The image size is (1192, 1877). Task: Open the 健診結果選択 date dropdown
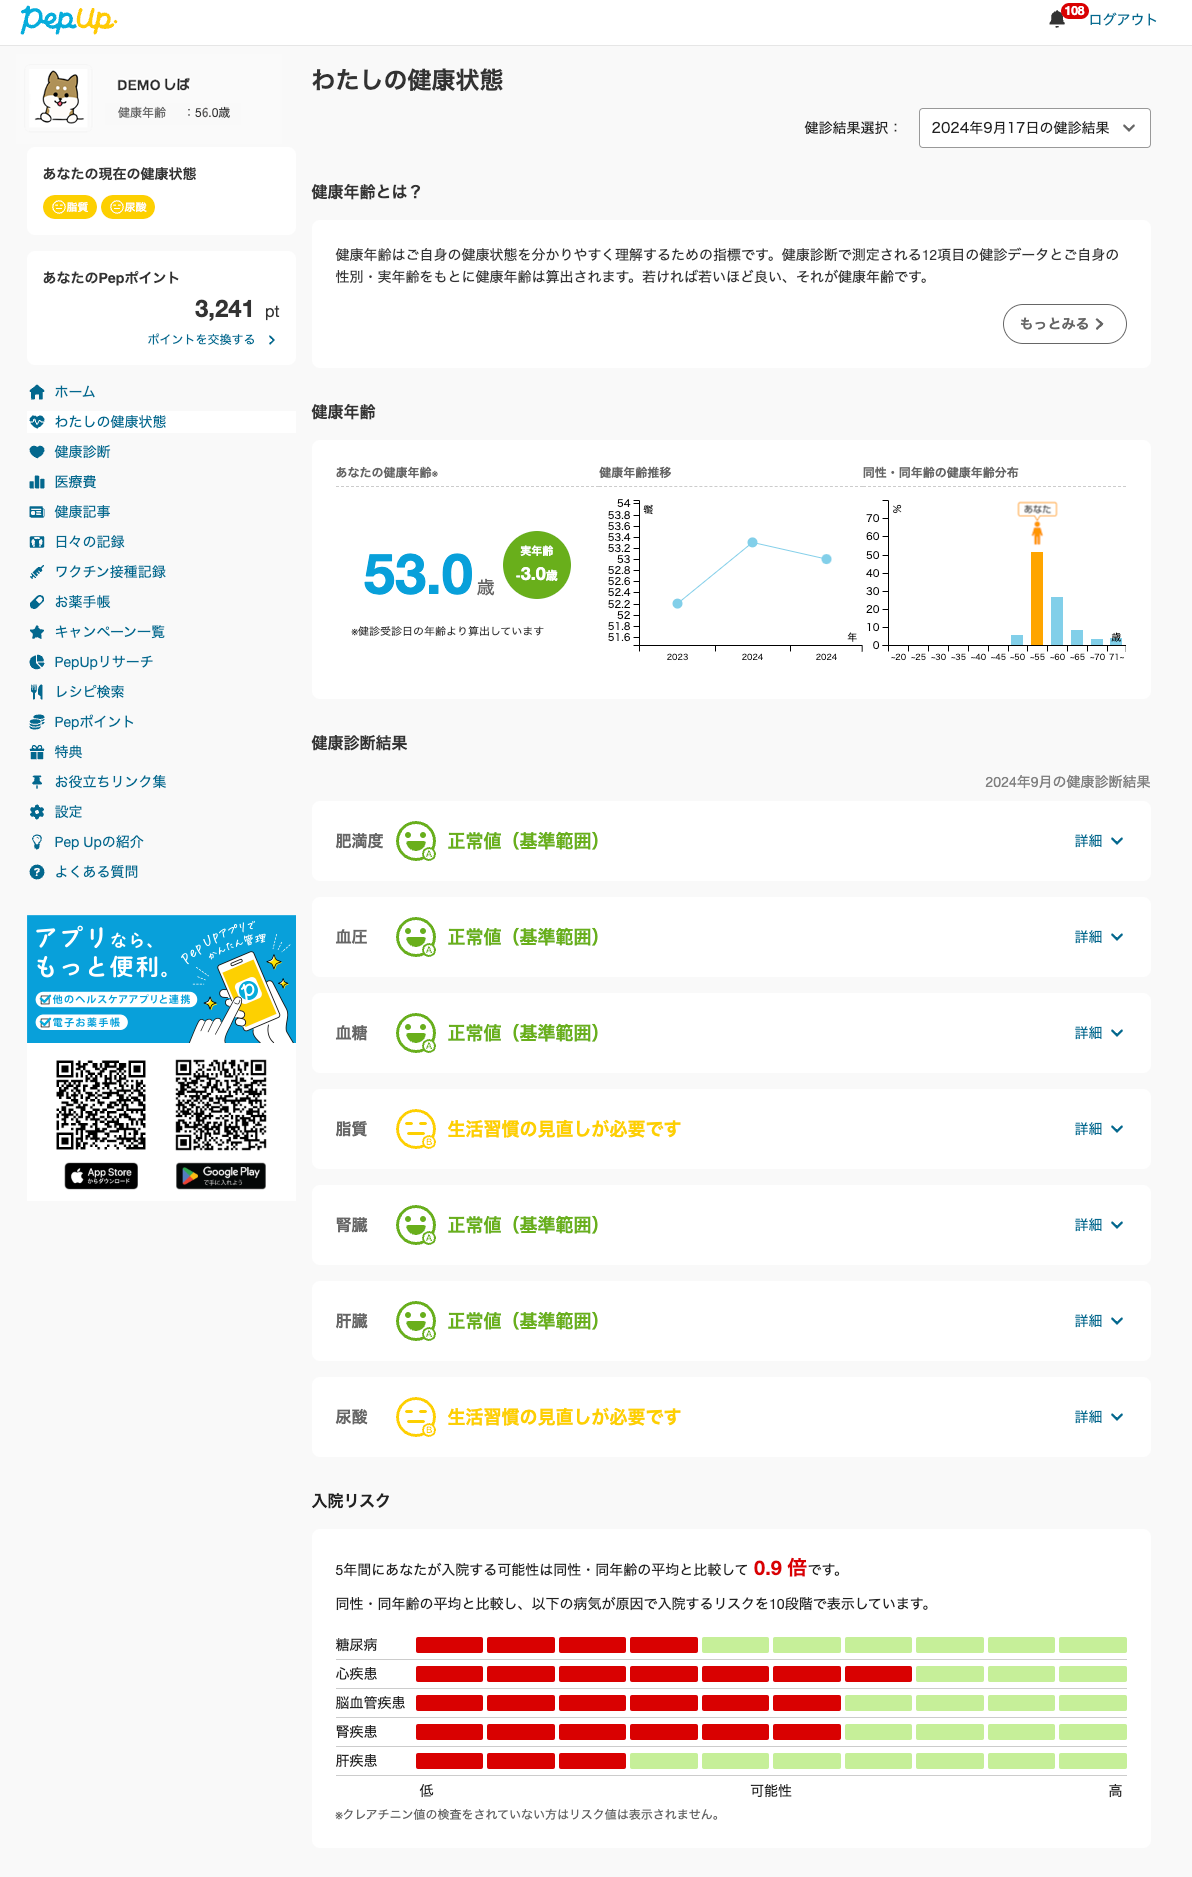click(x=1034, y=128)
